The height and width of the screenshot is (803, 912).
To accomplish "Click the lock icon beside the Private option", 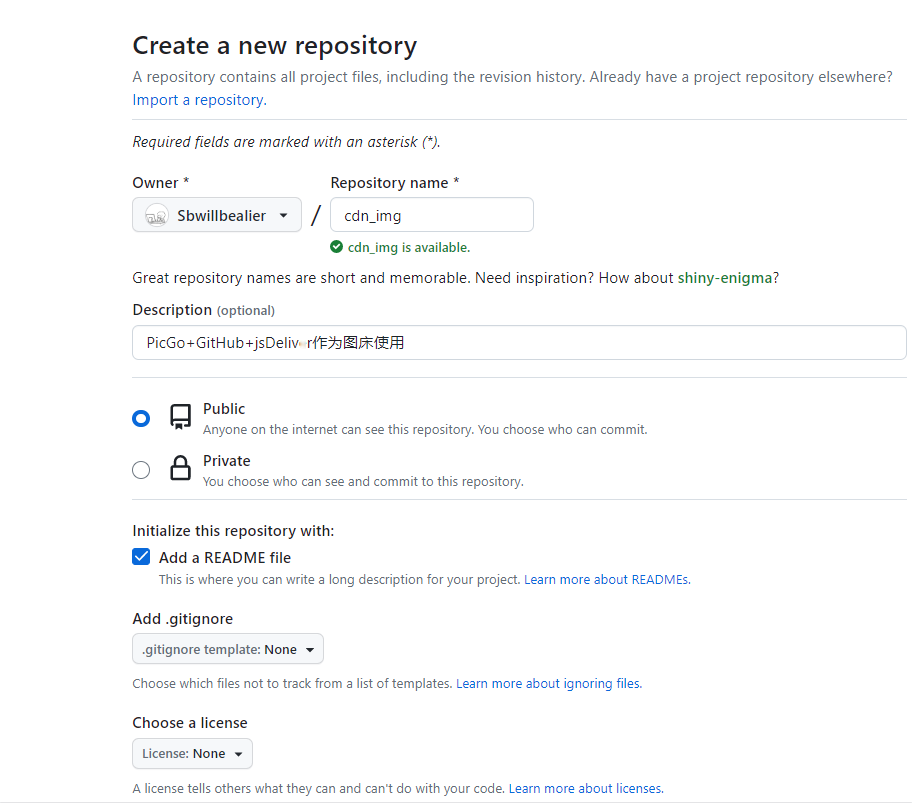I will [x=180, y=469].
